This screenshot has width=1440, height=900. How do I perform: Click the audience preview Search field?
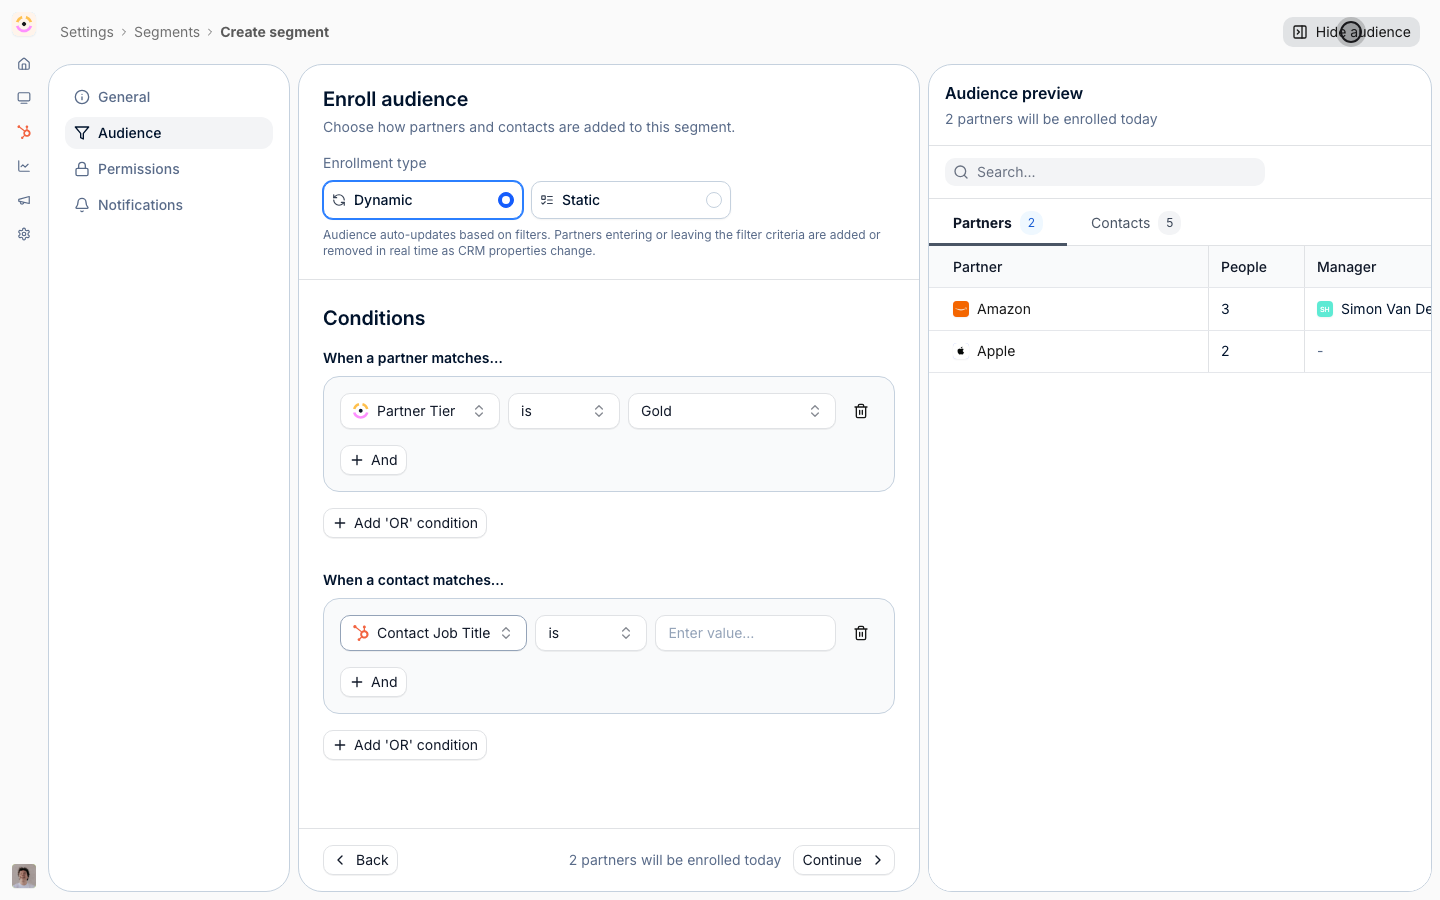(1105, 172)
